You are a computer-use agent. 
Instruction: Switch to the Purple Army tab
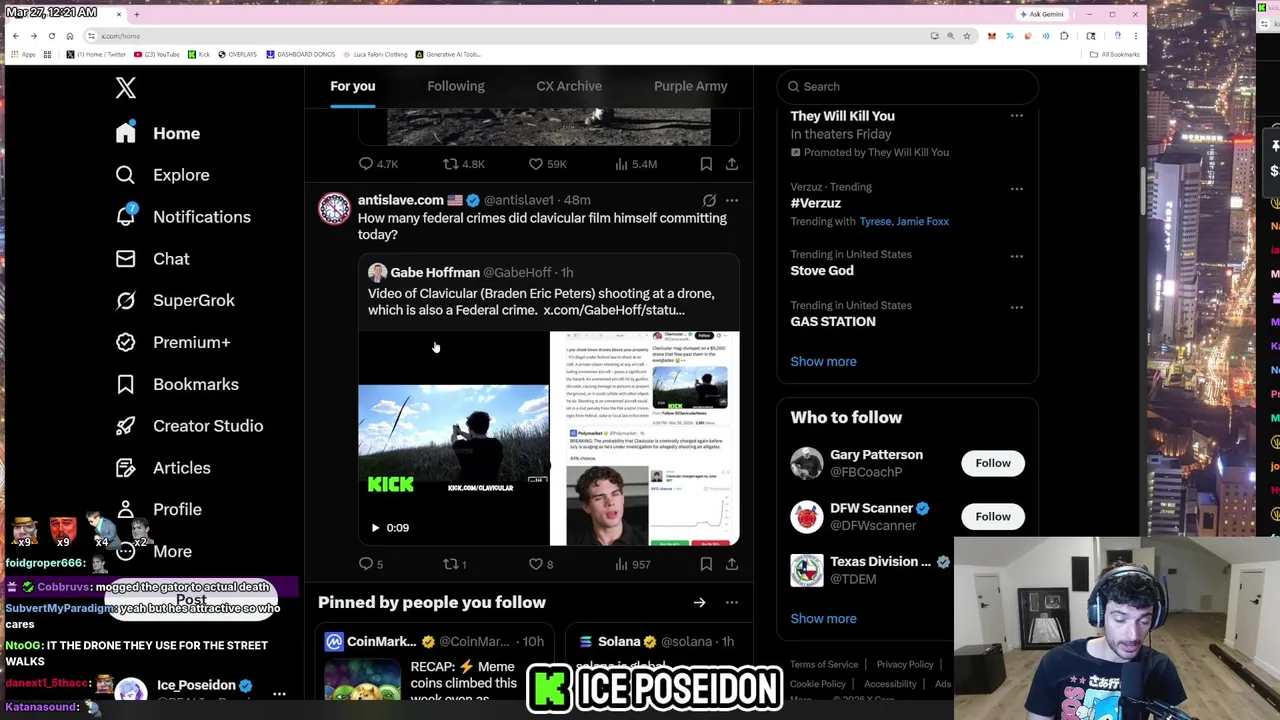tap(690, 86)
